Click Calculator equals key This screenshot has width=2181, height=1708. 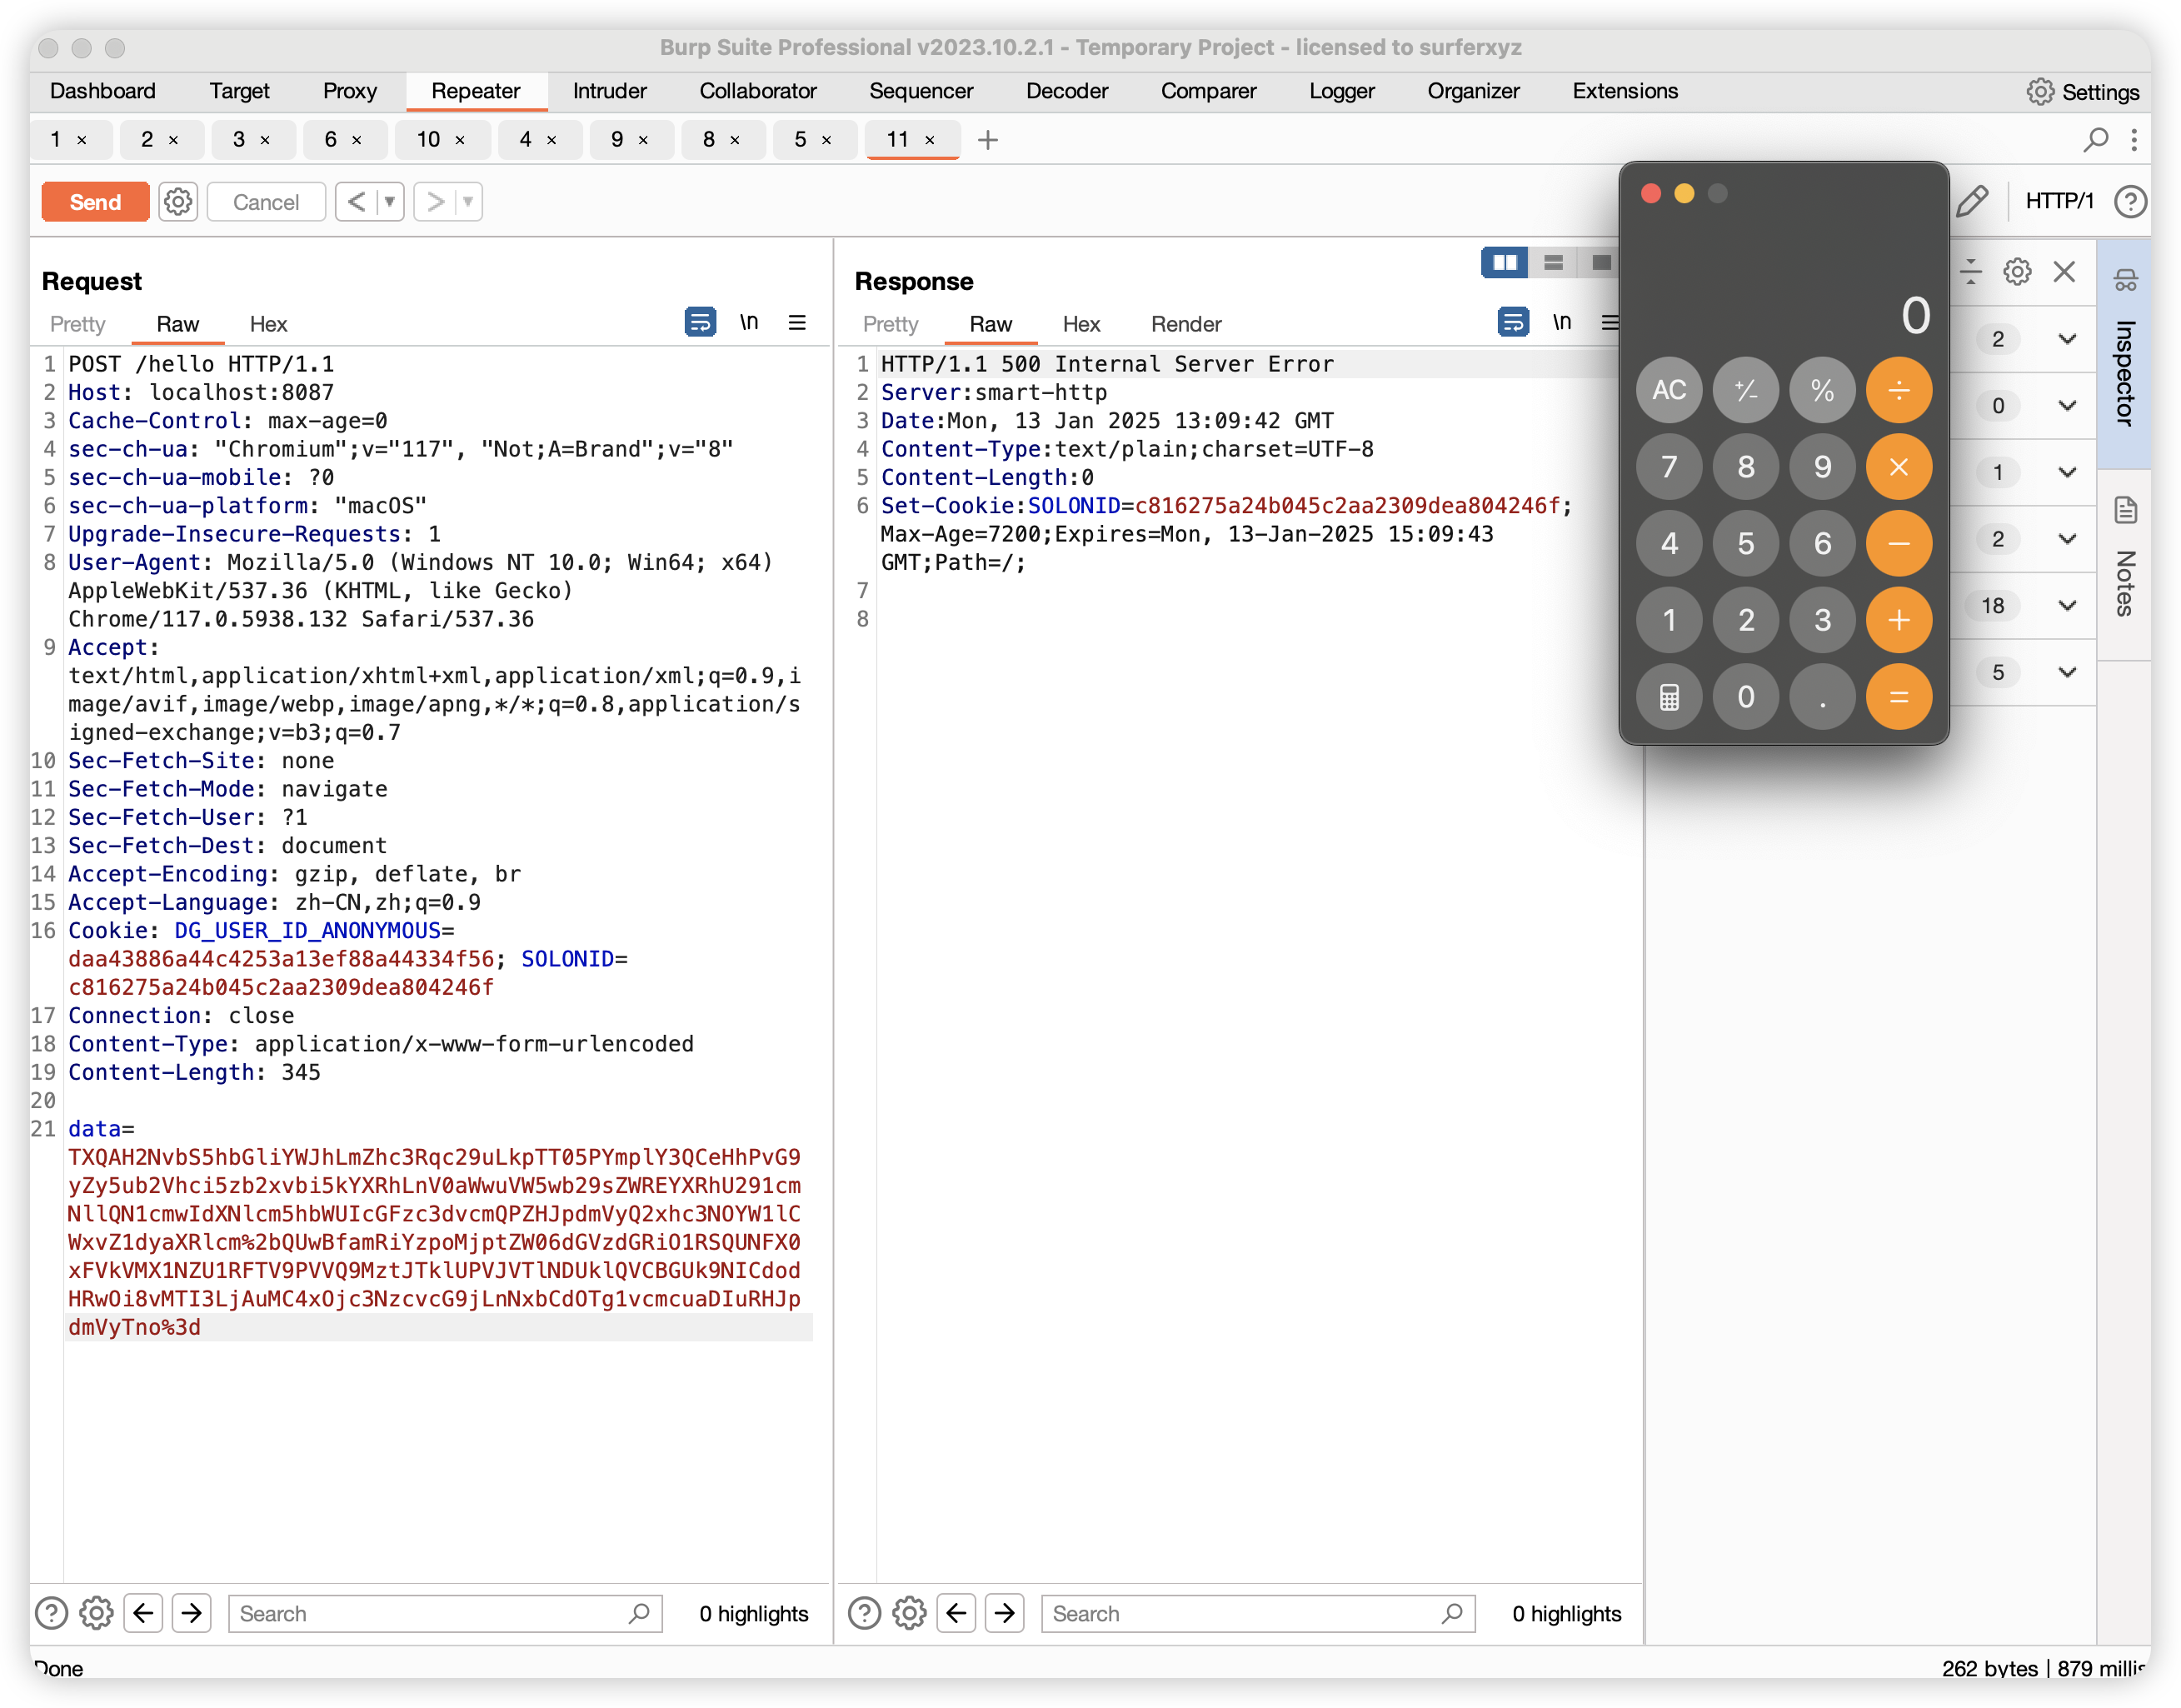point(1898,697)
